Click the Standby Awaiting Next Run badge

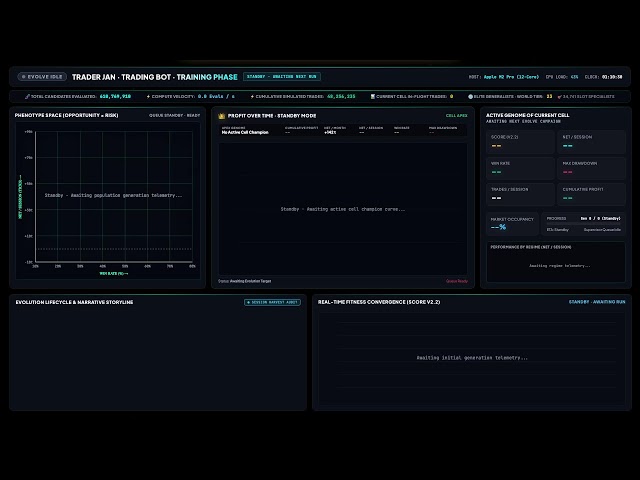[282, 77]
